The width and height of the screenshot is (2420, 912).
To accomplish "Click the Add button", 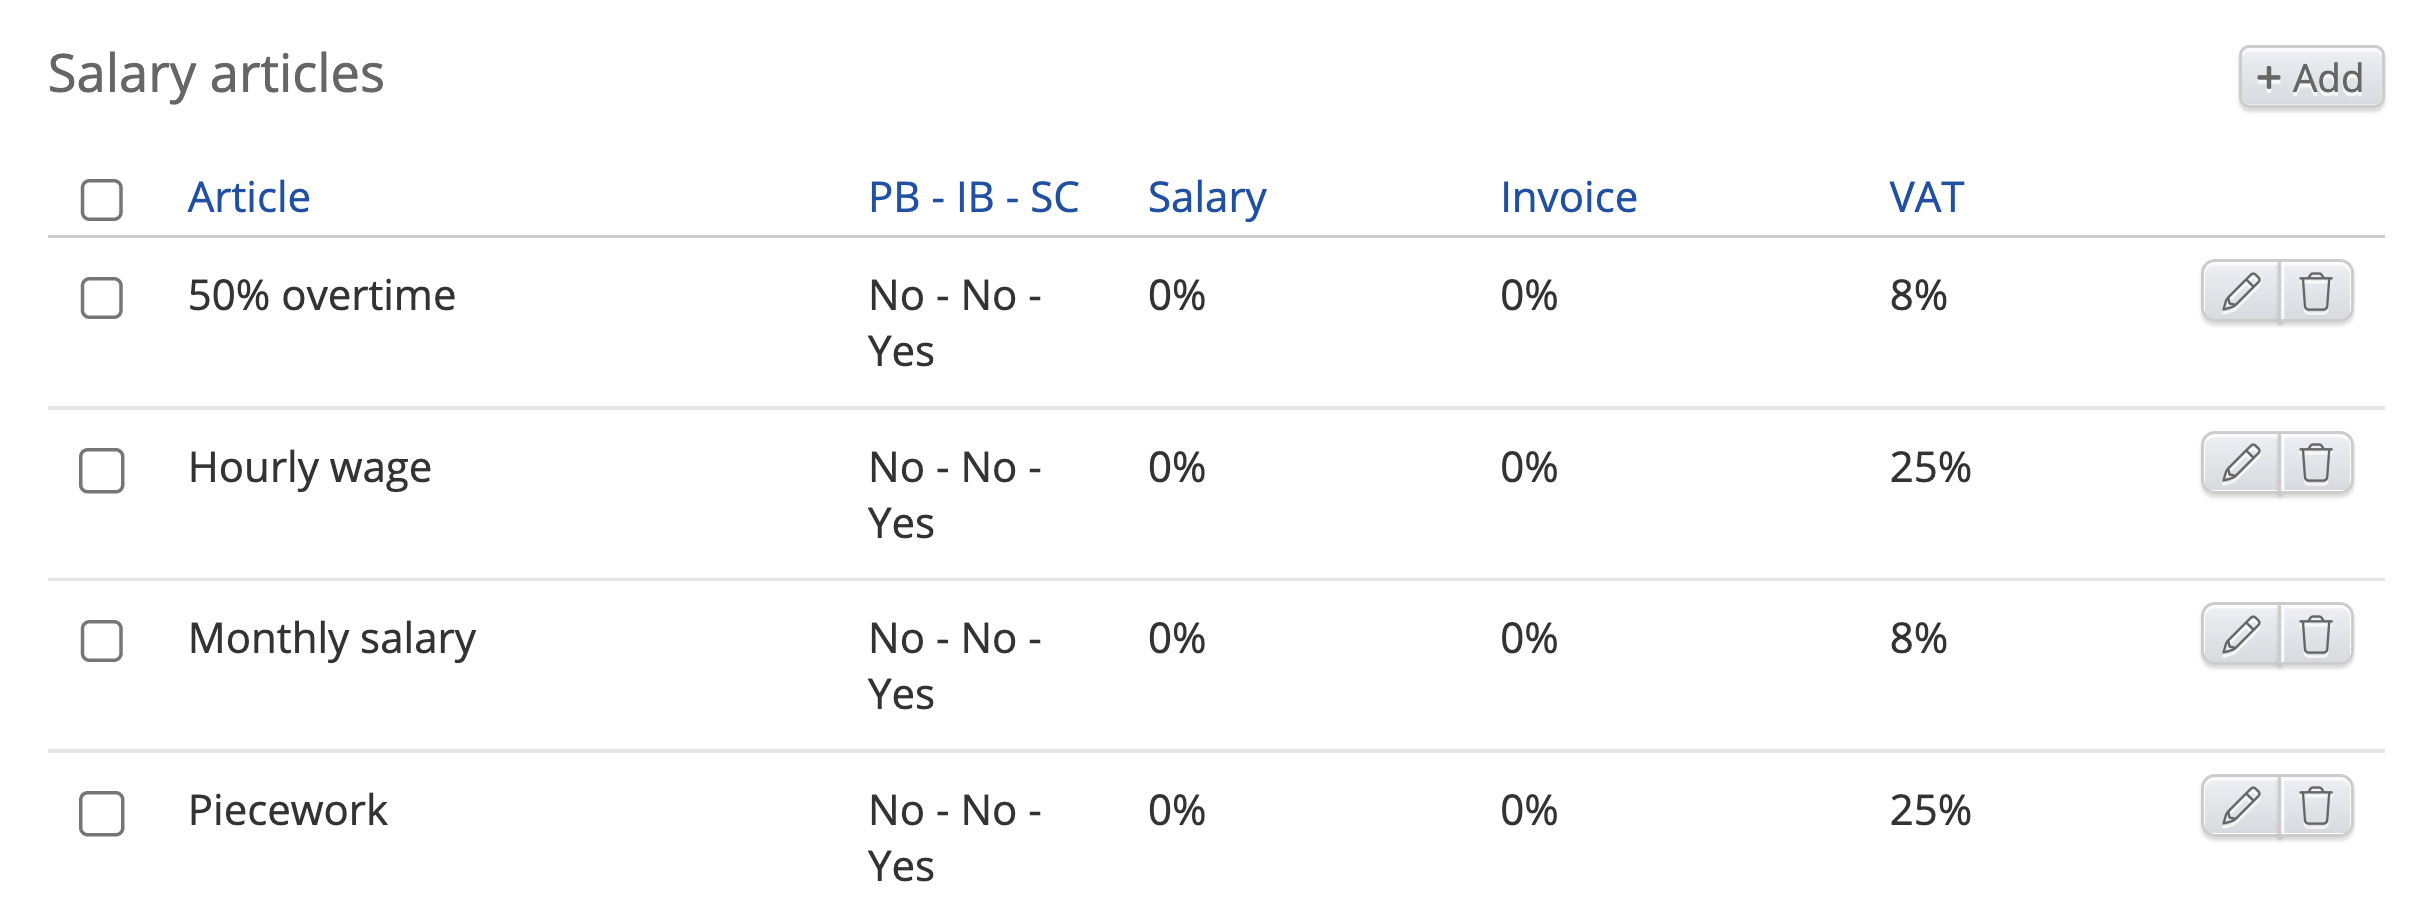I will [x=2310, y=78].
